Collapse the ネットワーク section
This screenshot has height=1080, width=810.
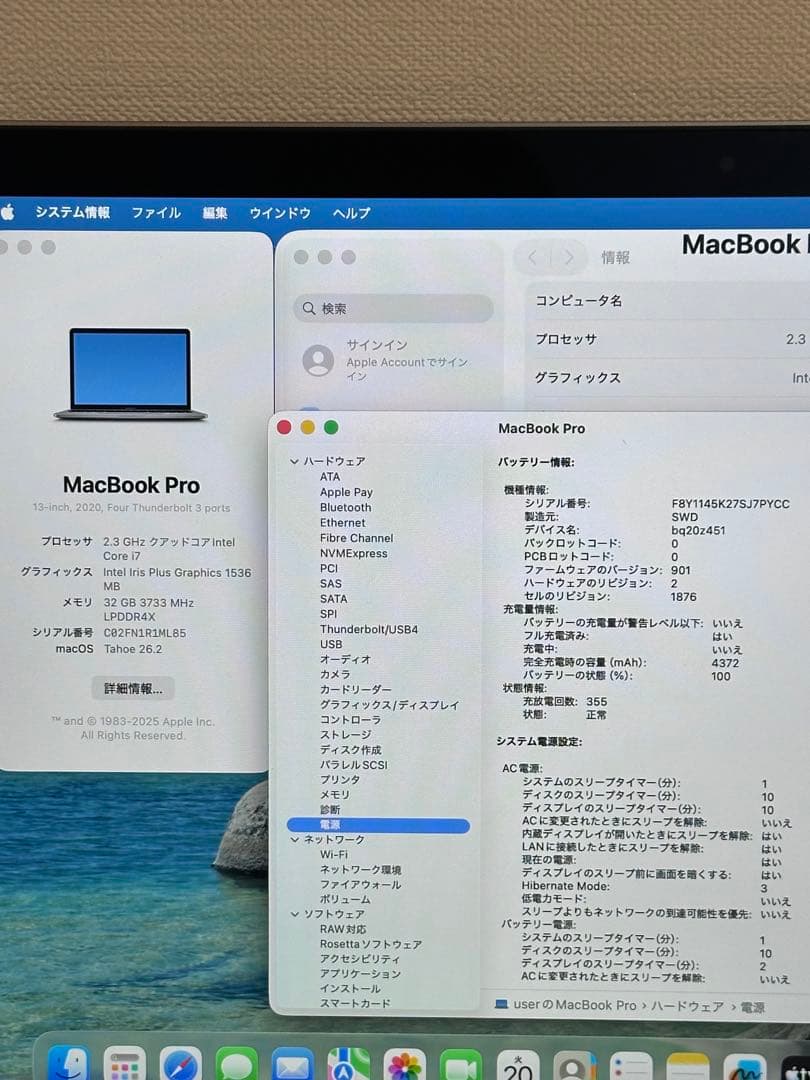click(295, 840)
